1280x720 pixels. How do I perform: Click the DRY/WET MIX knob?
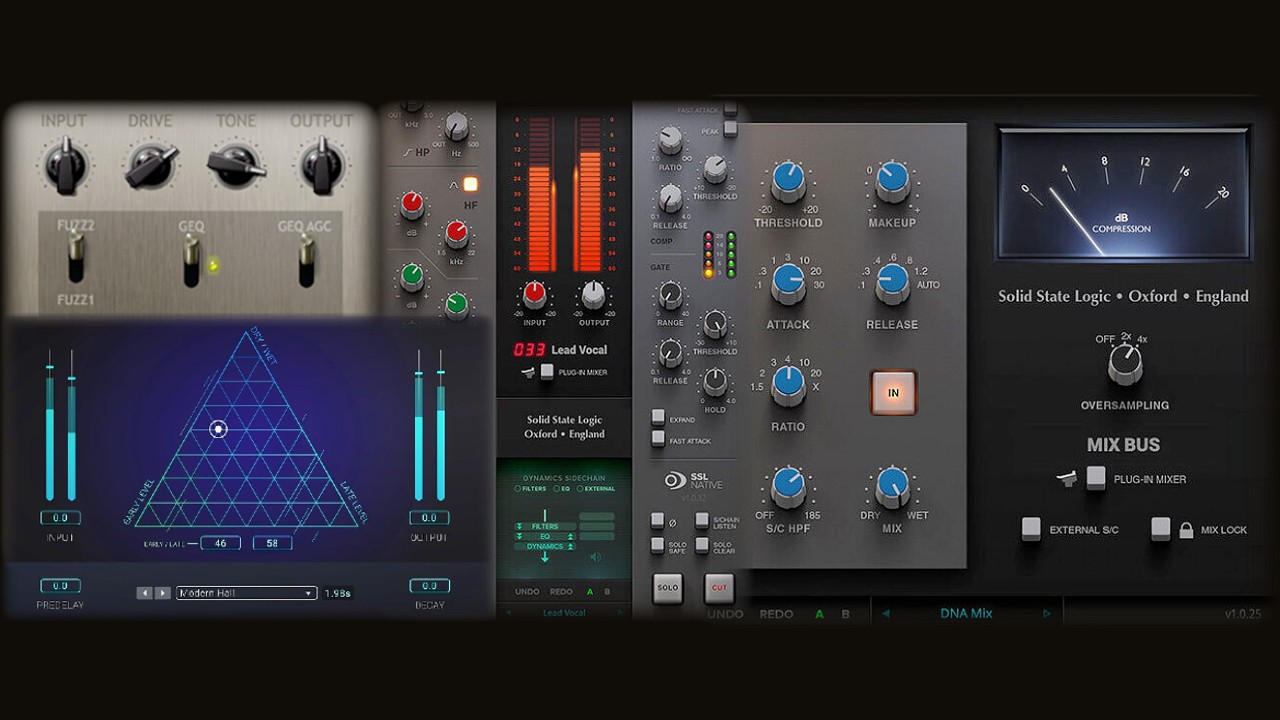click(892, 487)
